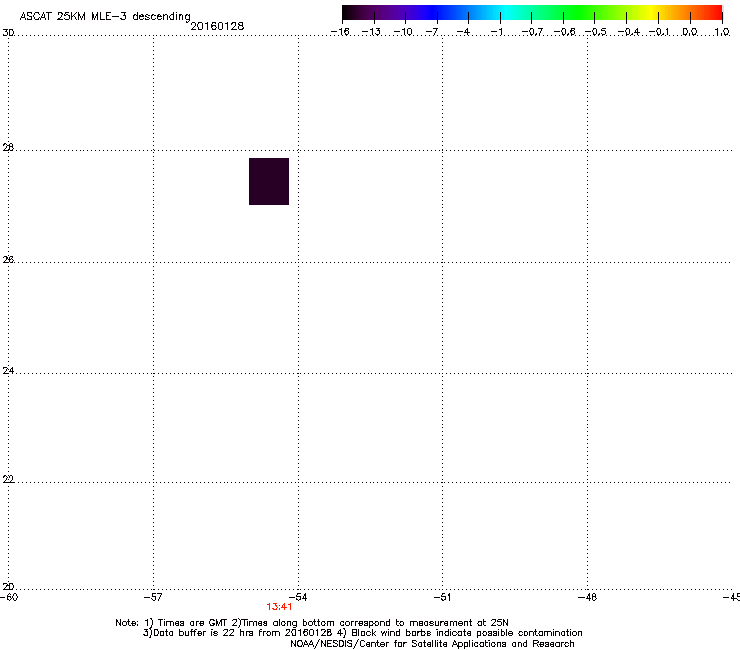Click the longitude -48 axis label
The image size is (740, 650).
587,597
